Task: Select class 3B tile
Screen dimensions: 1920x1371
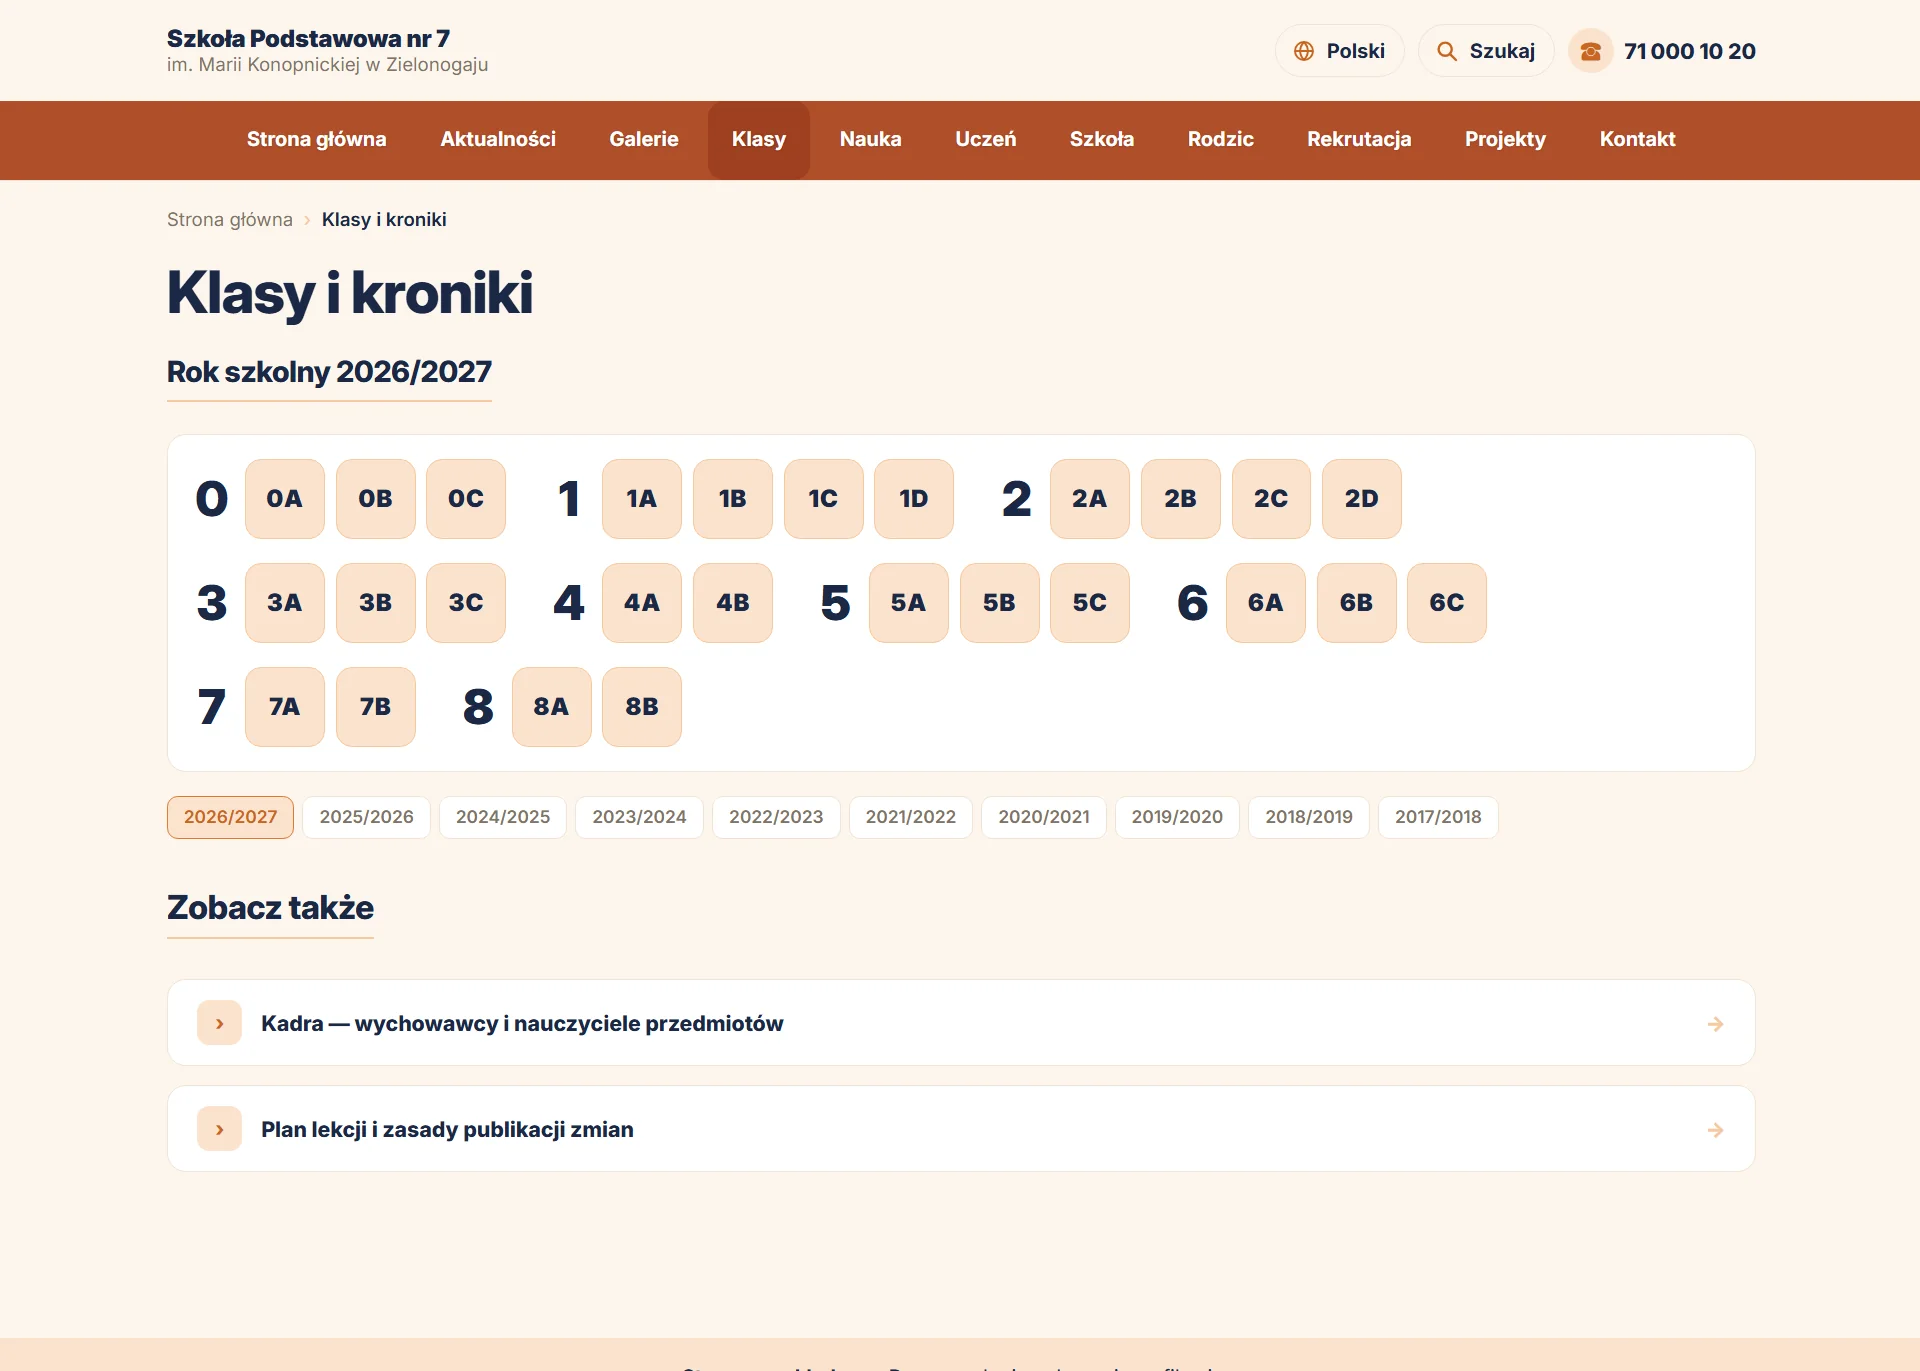Action: (x=376, y=603)
